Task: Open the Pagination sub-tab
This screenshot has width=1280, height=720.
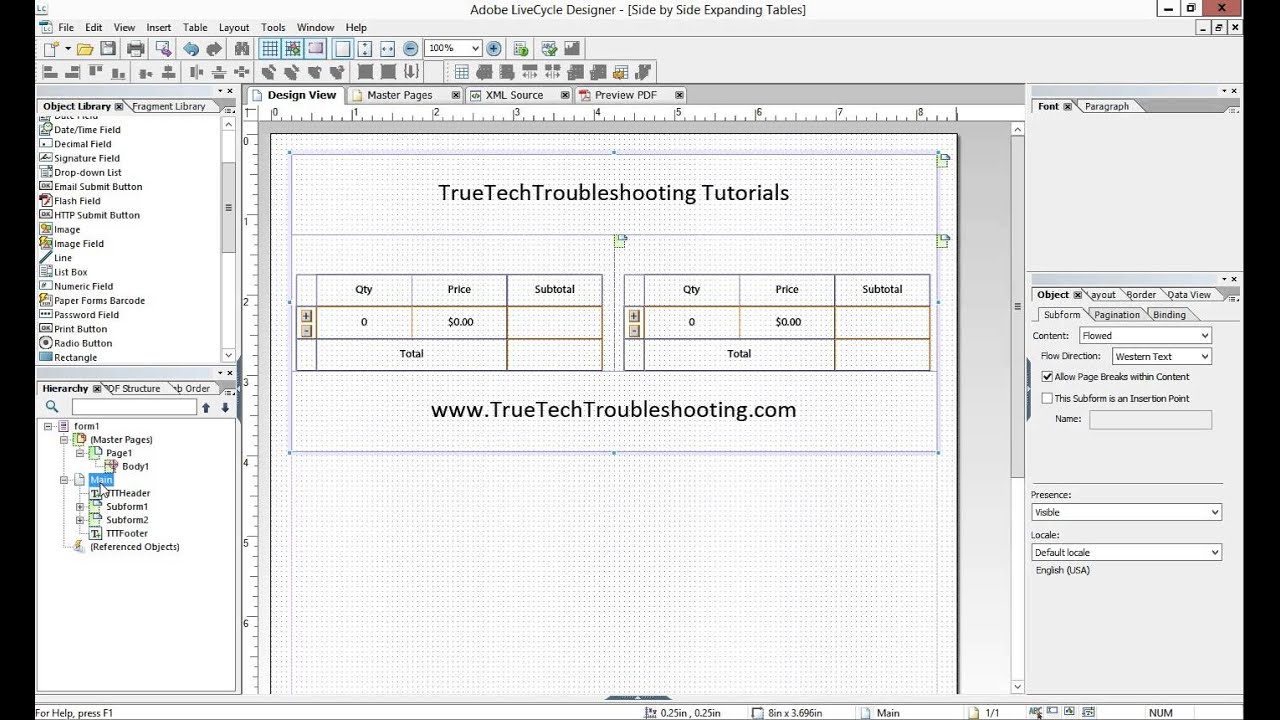Action: [x=1116, y=314]
